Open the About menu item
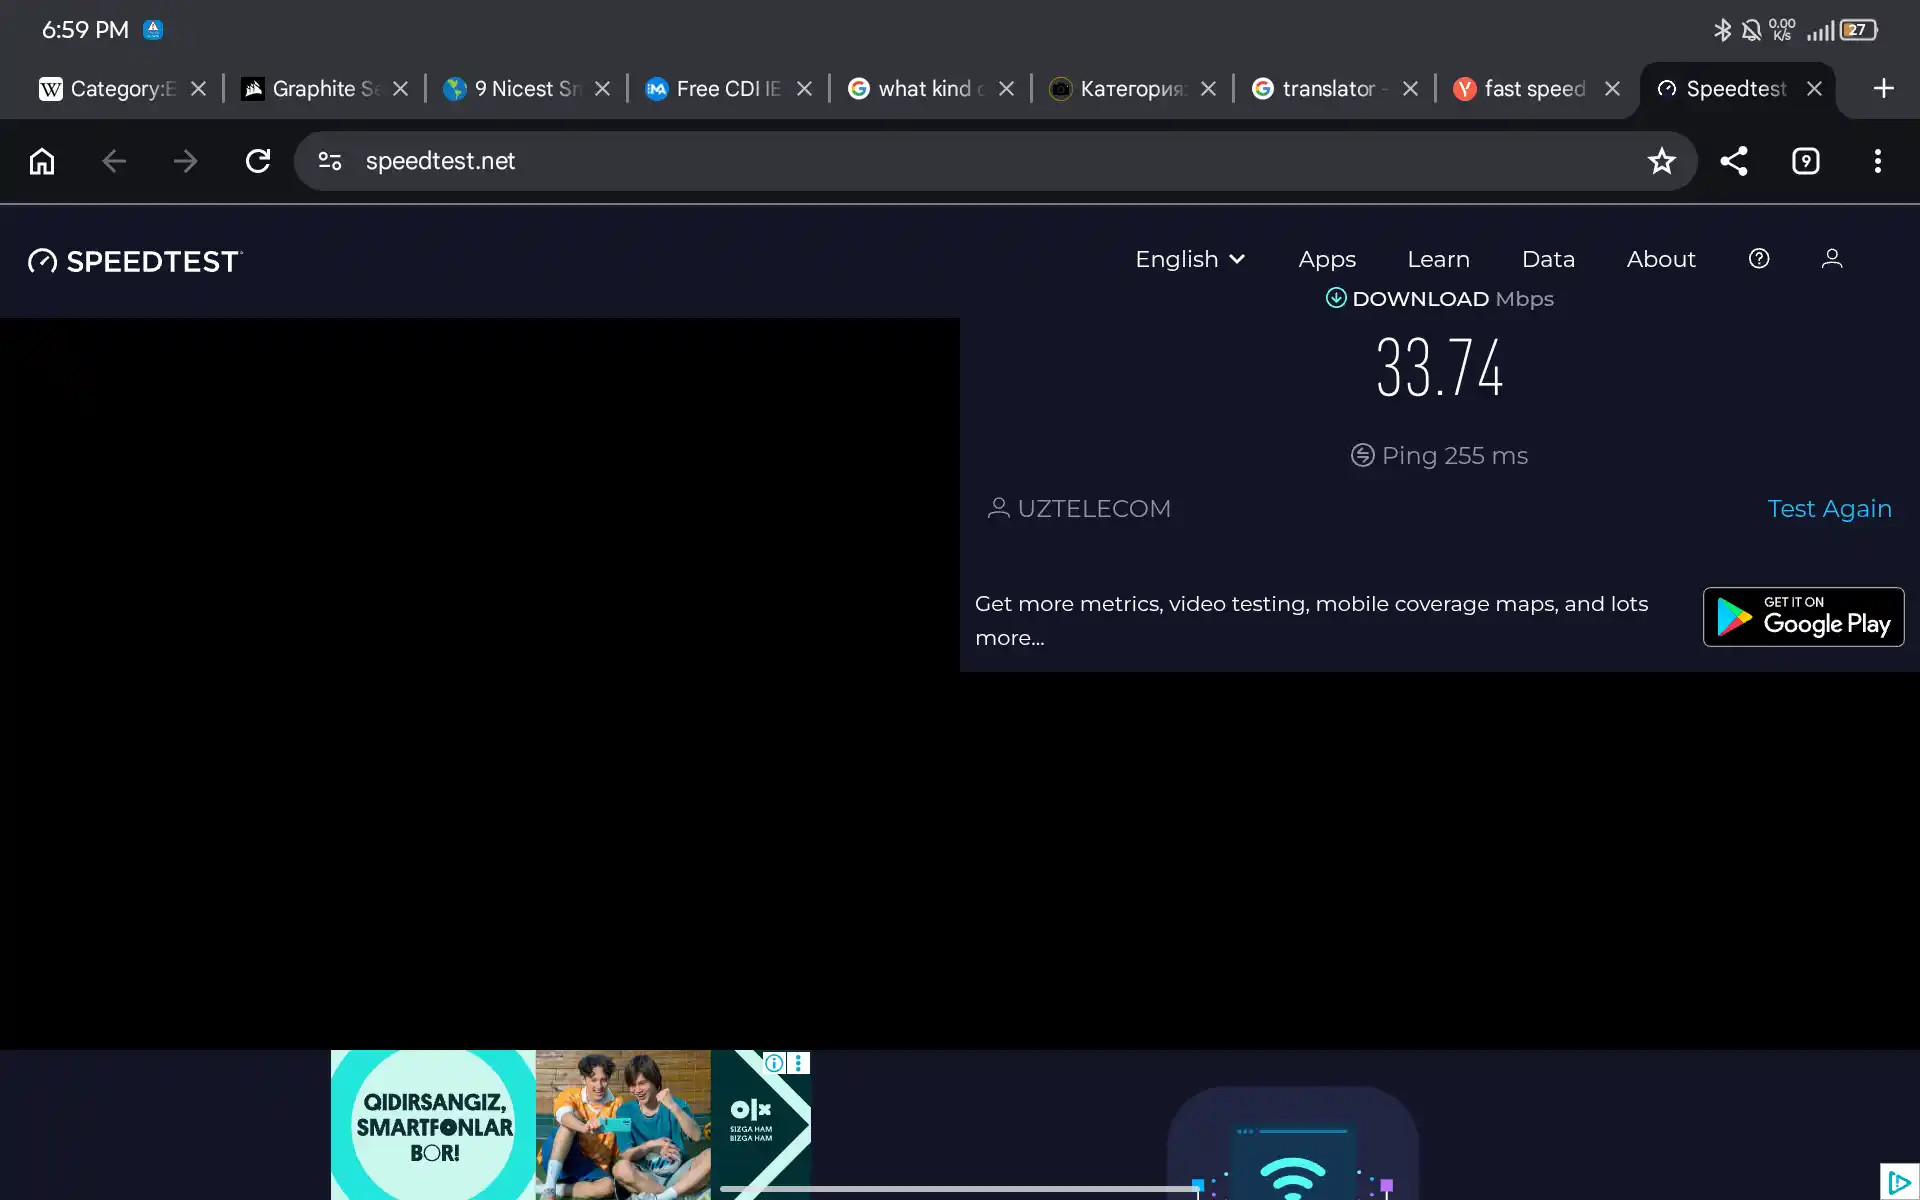The height and width of the screenshot is (1200, 1920). tap(1661, 259)
